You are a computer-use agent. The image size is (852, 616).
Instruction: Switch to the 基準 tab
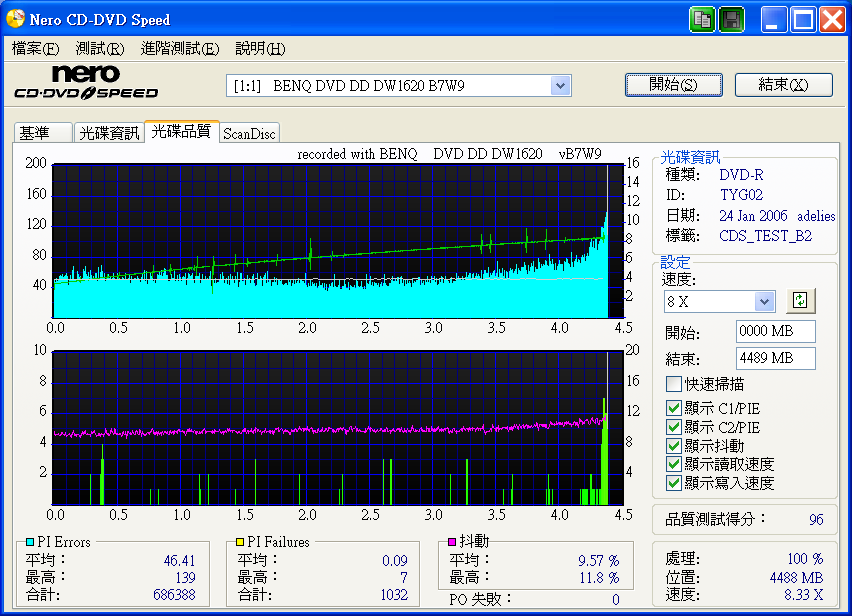(x=42, y=133)
